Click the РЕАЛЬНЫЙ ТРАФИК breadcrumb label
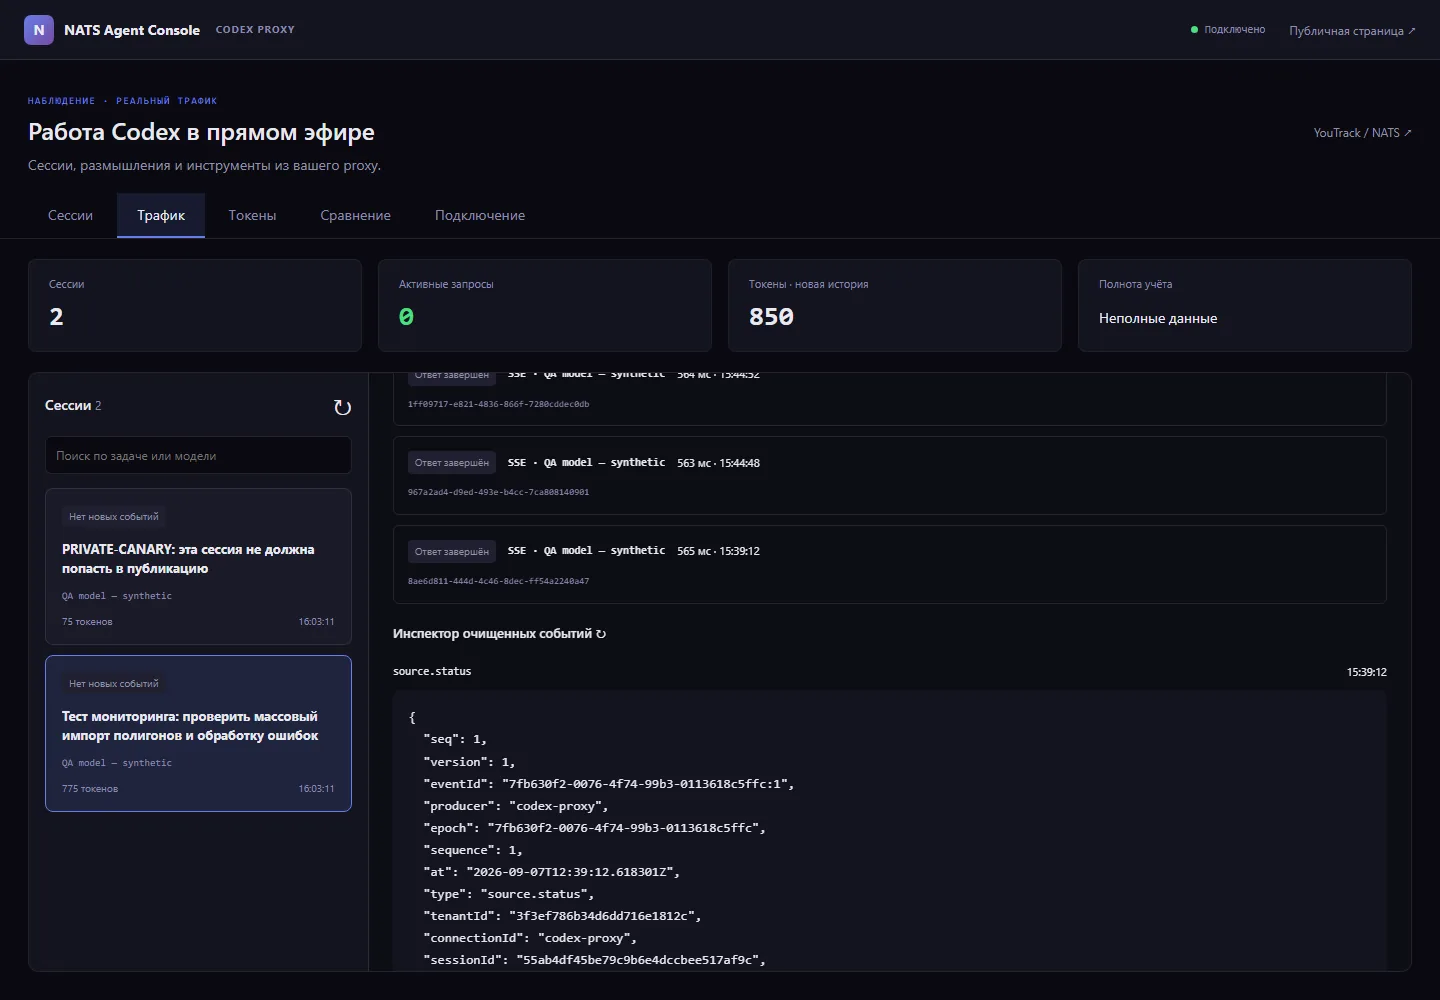This screenshot has height=1000, width=1440. coord(166,101)
